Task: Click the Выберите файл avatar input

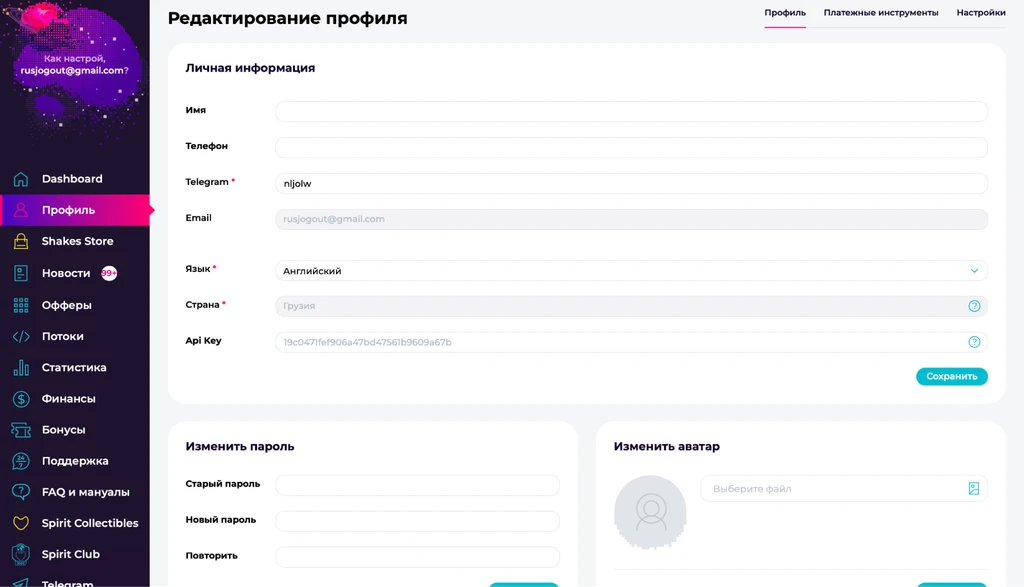Action: [x=844, y=488]
